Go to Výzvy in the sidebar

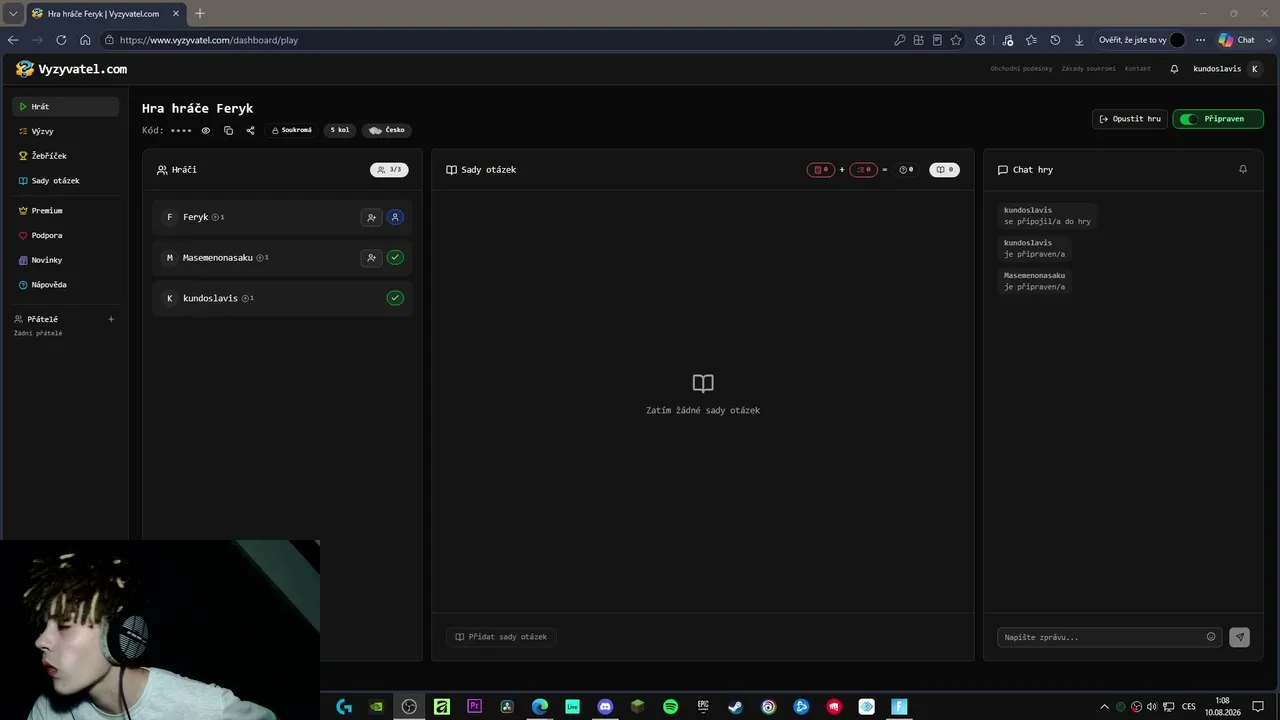tap(65, 131)
